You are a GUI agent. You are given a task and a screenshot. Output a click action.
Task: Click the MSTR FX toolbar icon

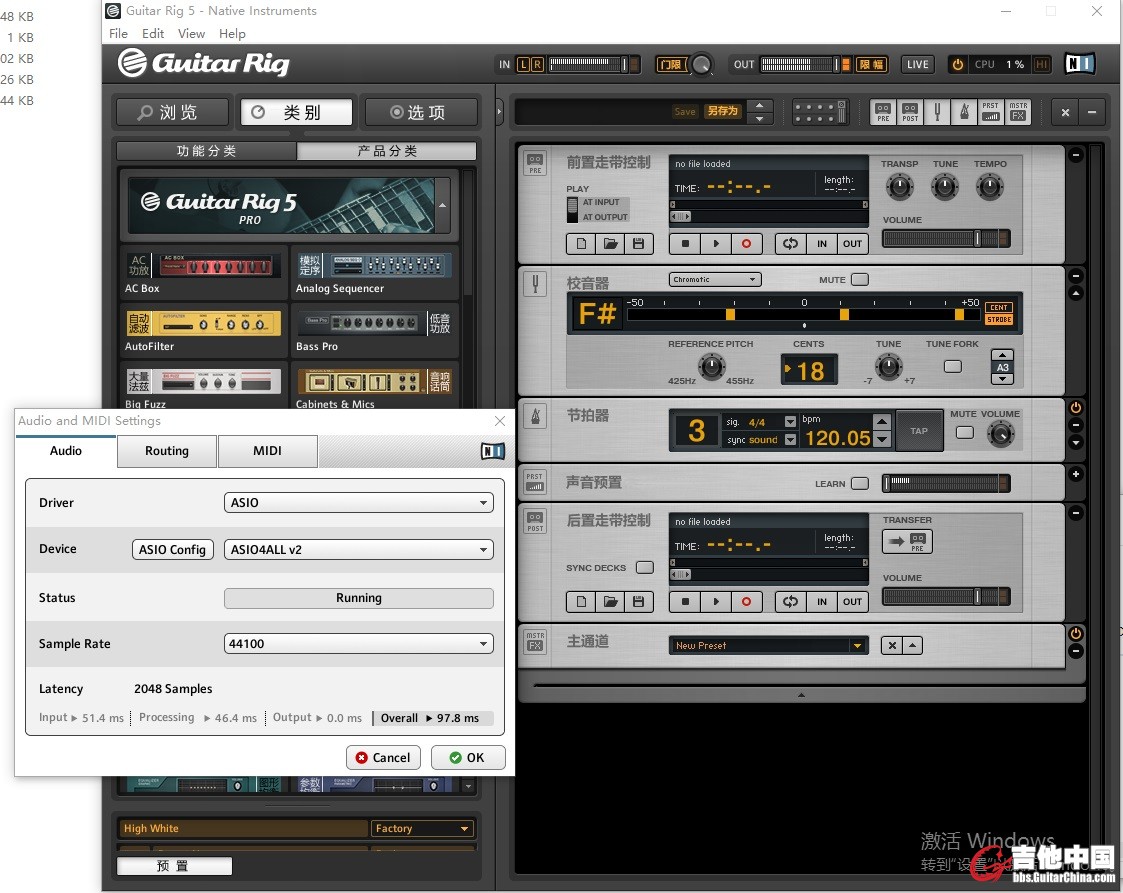click(x=1018, y=112)
